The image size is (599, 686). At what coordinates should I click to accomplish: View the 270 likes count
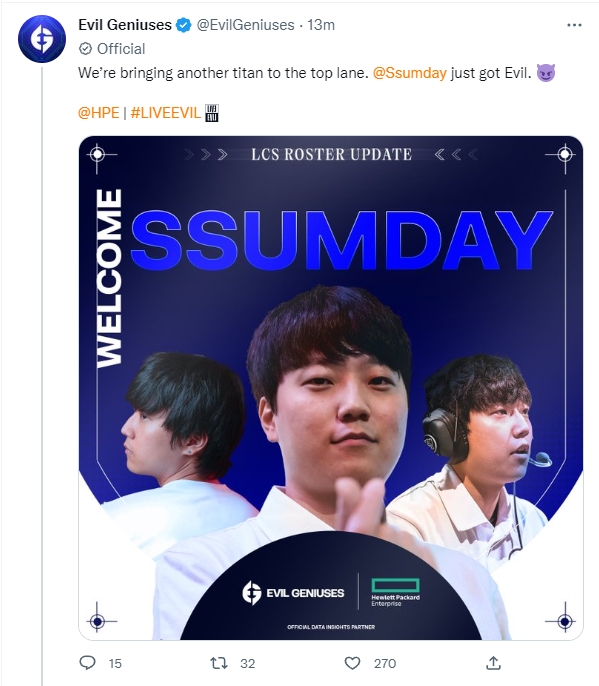coord(385,664)
